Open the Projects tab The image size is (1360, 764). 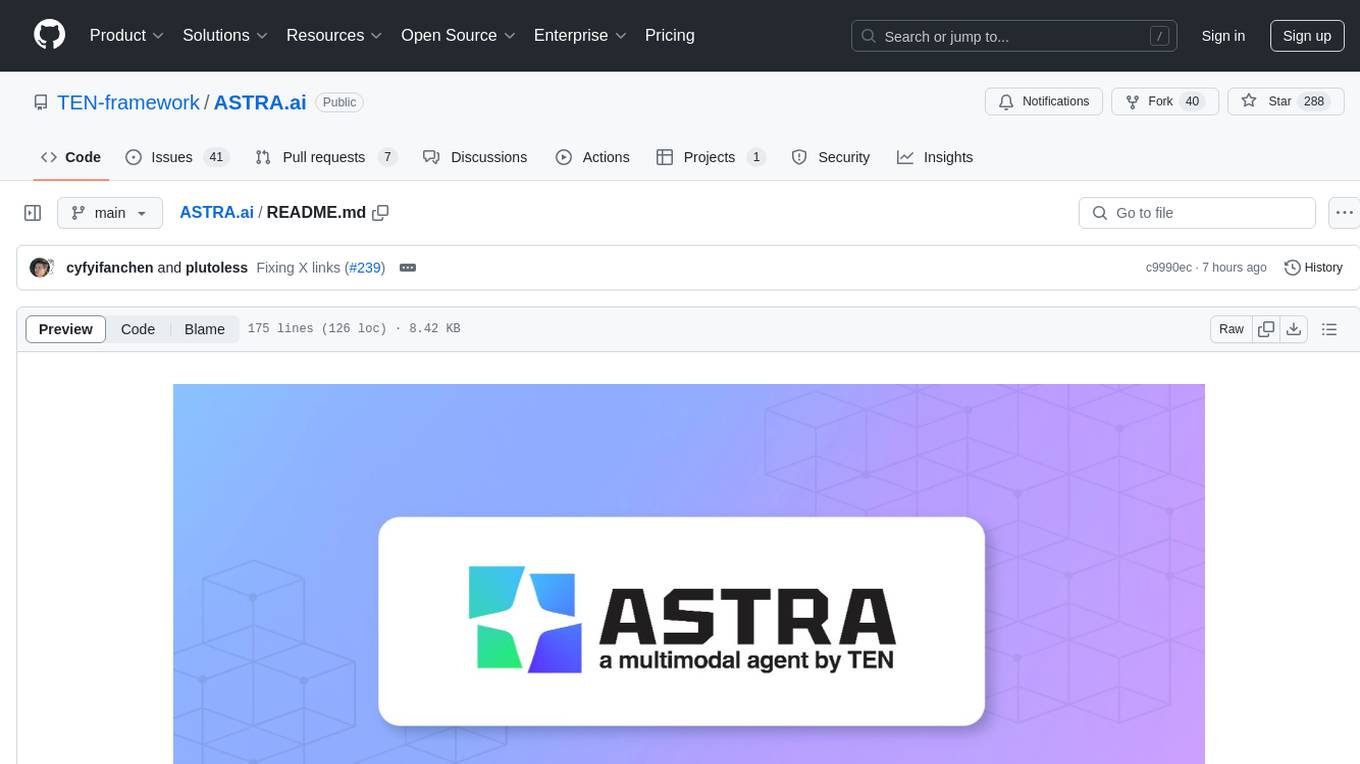point(711,157)
